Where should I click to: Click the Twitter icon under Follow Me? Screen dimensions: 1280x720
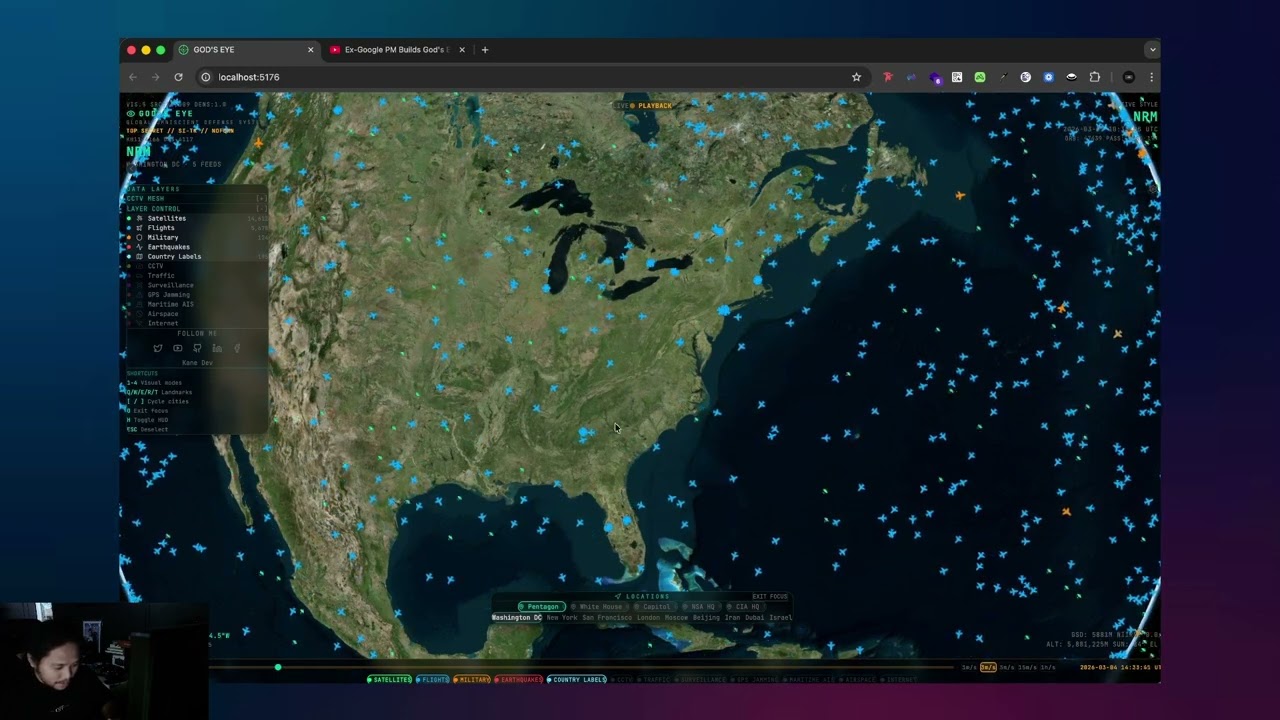point(157,348)
